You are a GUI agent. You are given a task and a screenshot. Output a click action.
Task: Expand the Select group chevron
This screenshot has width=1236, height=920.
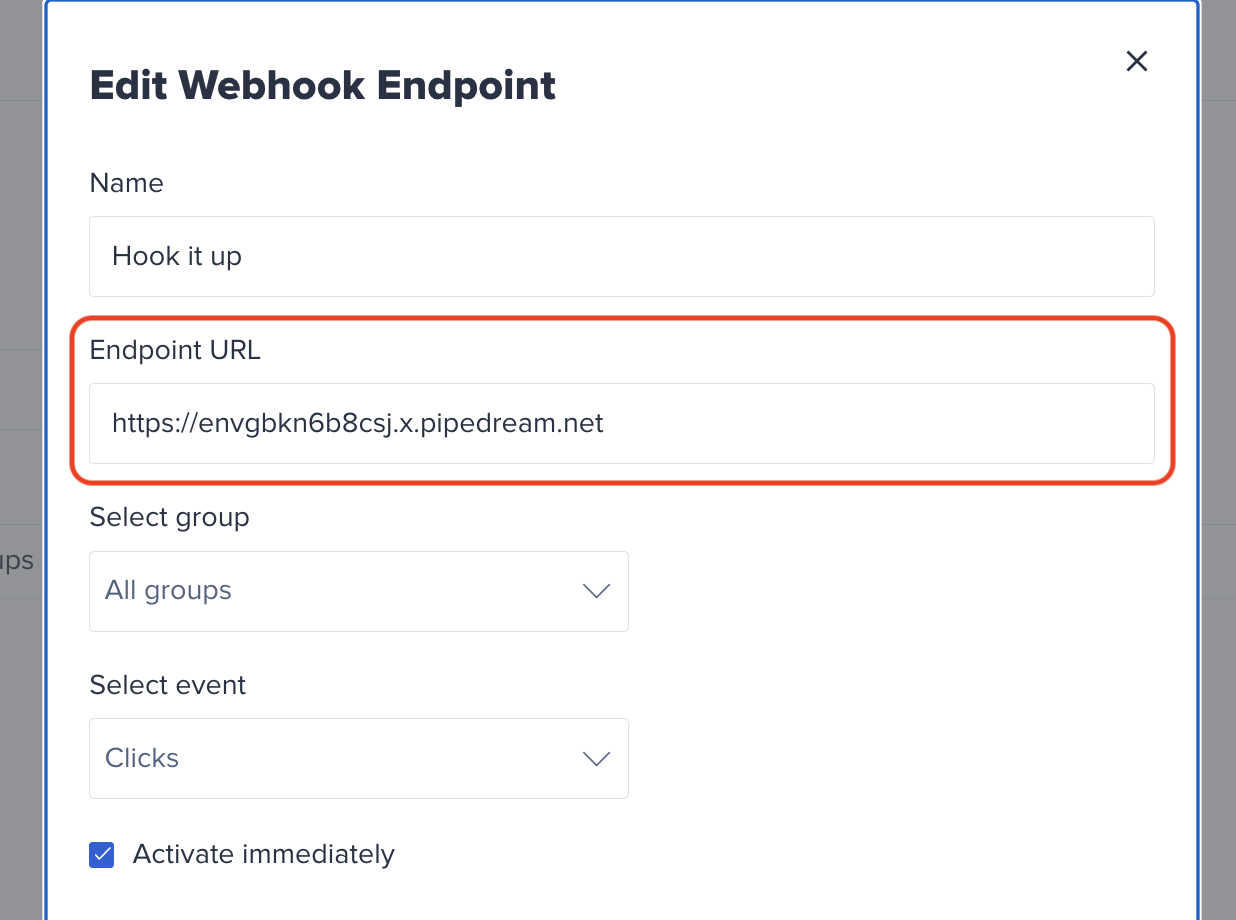[596, 591]
